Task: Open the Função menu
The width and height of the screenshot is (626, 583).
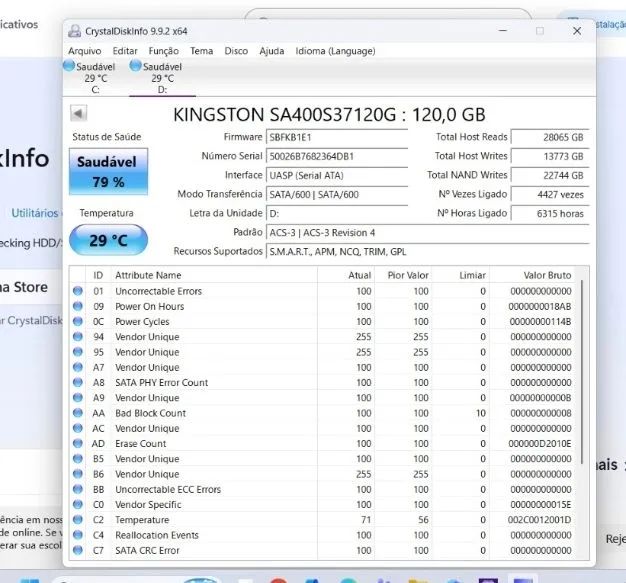Action: click(x=164, y=51)
